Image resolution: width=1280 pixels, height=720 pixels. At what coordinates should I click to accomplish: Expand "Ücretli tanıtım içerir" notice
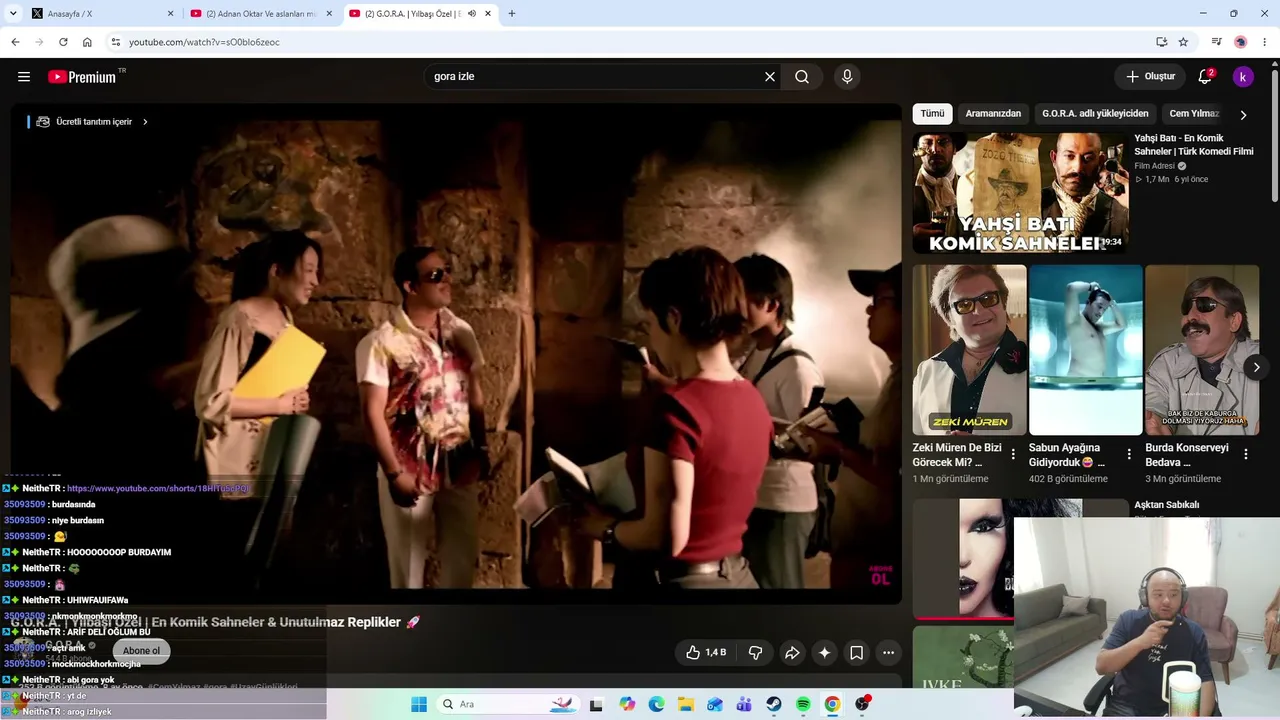click(x=92, y=122)
